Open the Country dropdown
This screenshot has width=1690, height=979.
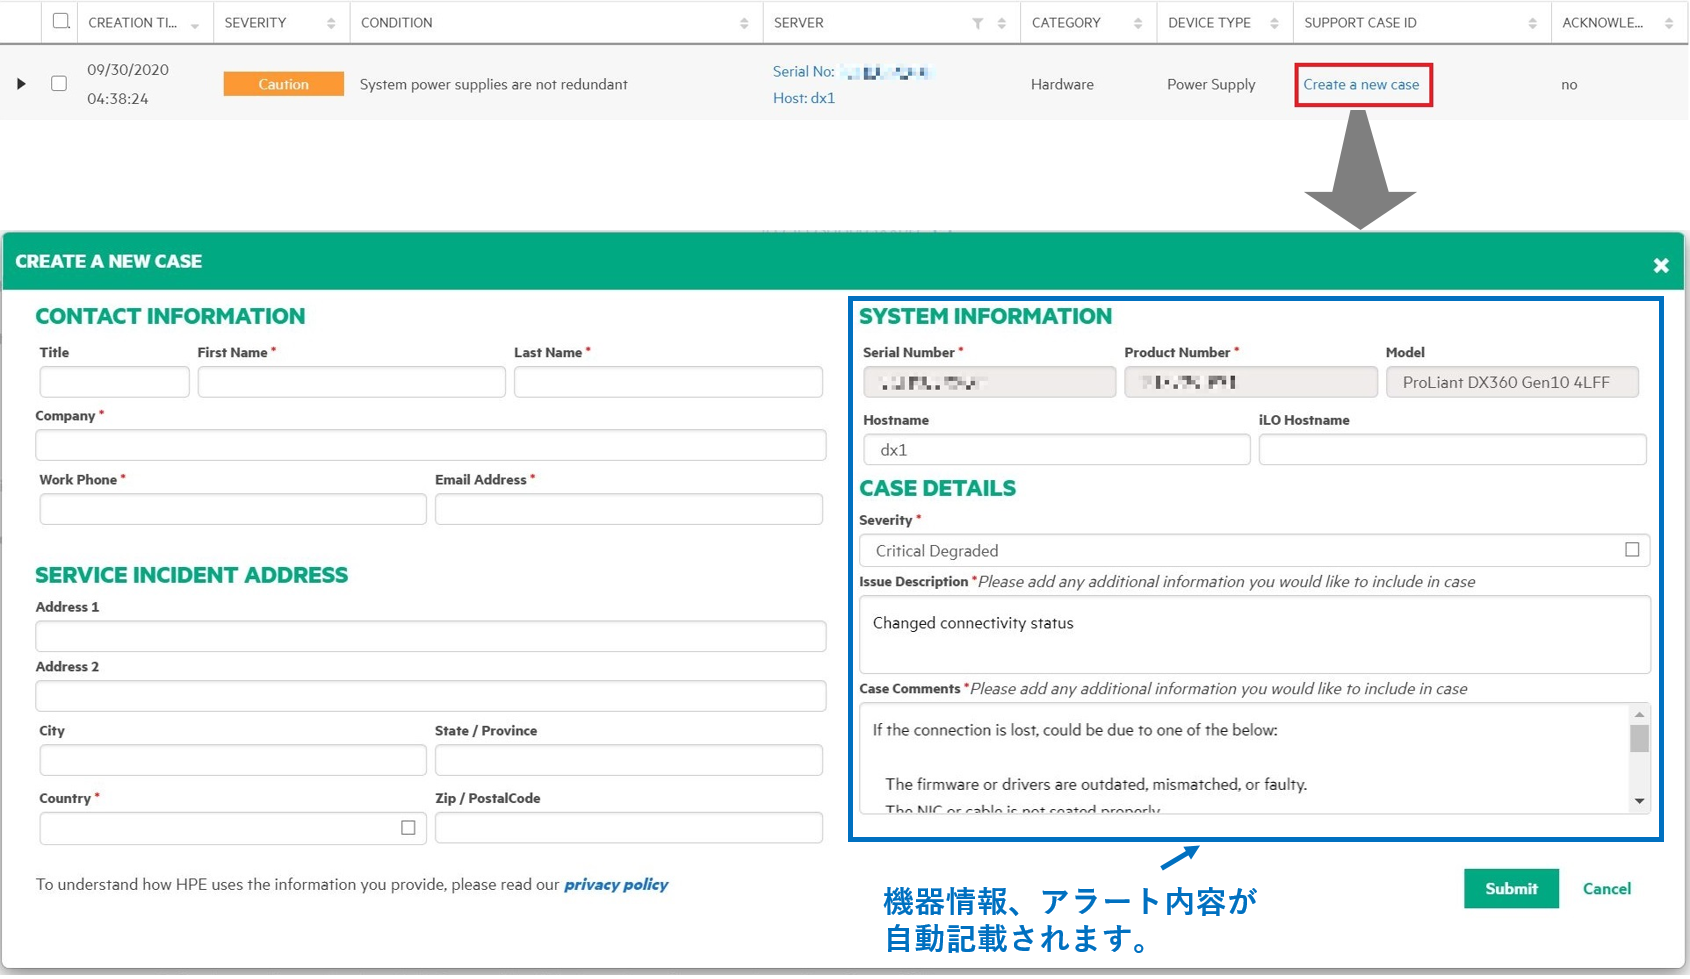click(x=232, y=828)
